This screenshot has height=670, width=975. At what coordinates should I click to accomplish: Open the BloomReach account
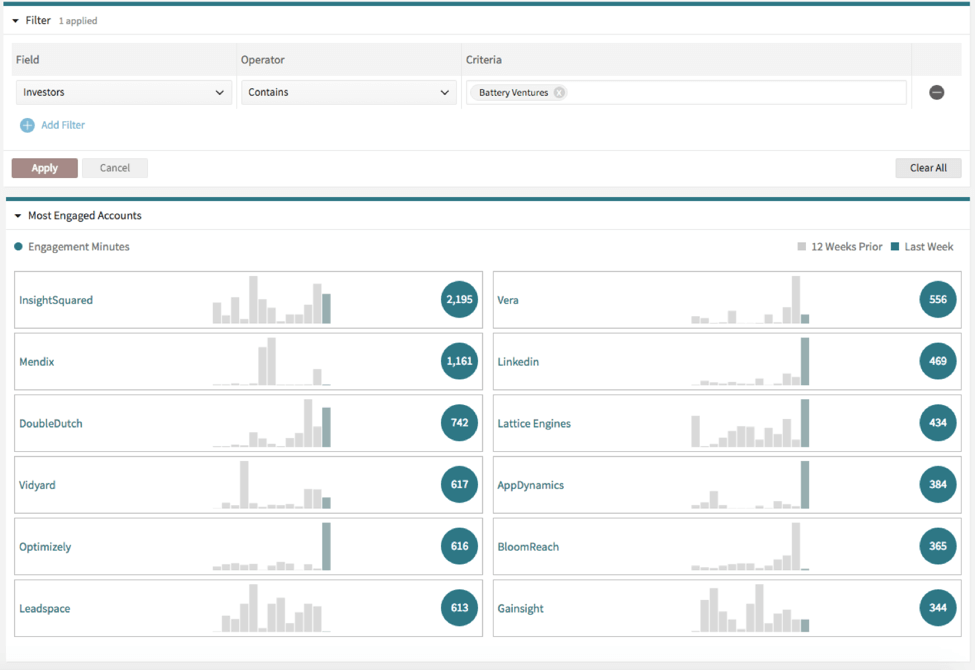click(528, 547)
